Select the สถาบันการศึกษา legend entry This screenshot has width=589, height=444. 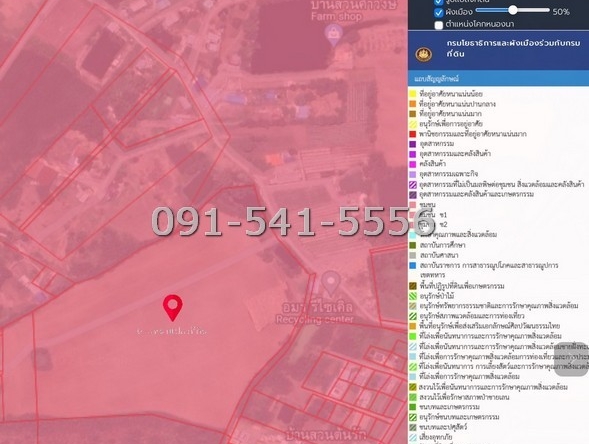(x=443, y=245)
